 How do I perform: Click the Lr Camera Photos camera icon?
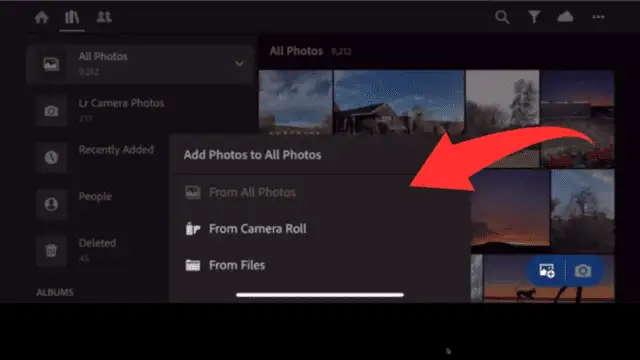click(x=51, y=111)
